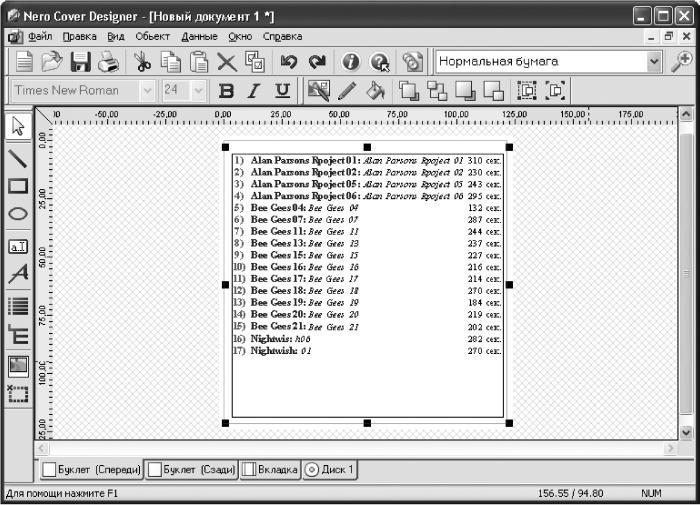Select the Artistic text tool
Image resolution: width=700 pixels, height=505 pixels.
pyautogui.click(x=18, y=274)
